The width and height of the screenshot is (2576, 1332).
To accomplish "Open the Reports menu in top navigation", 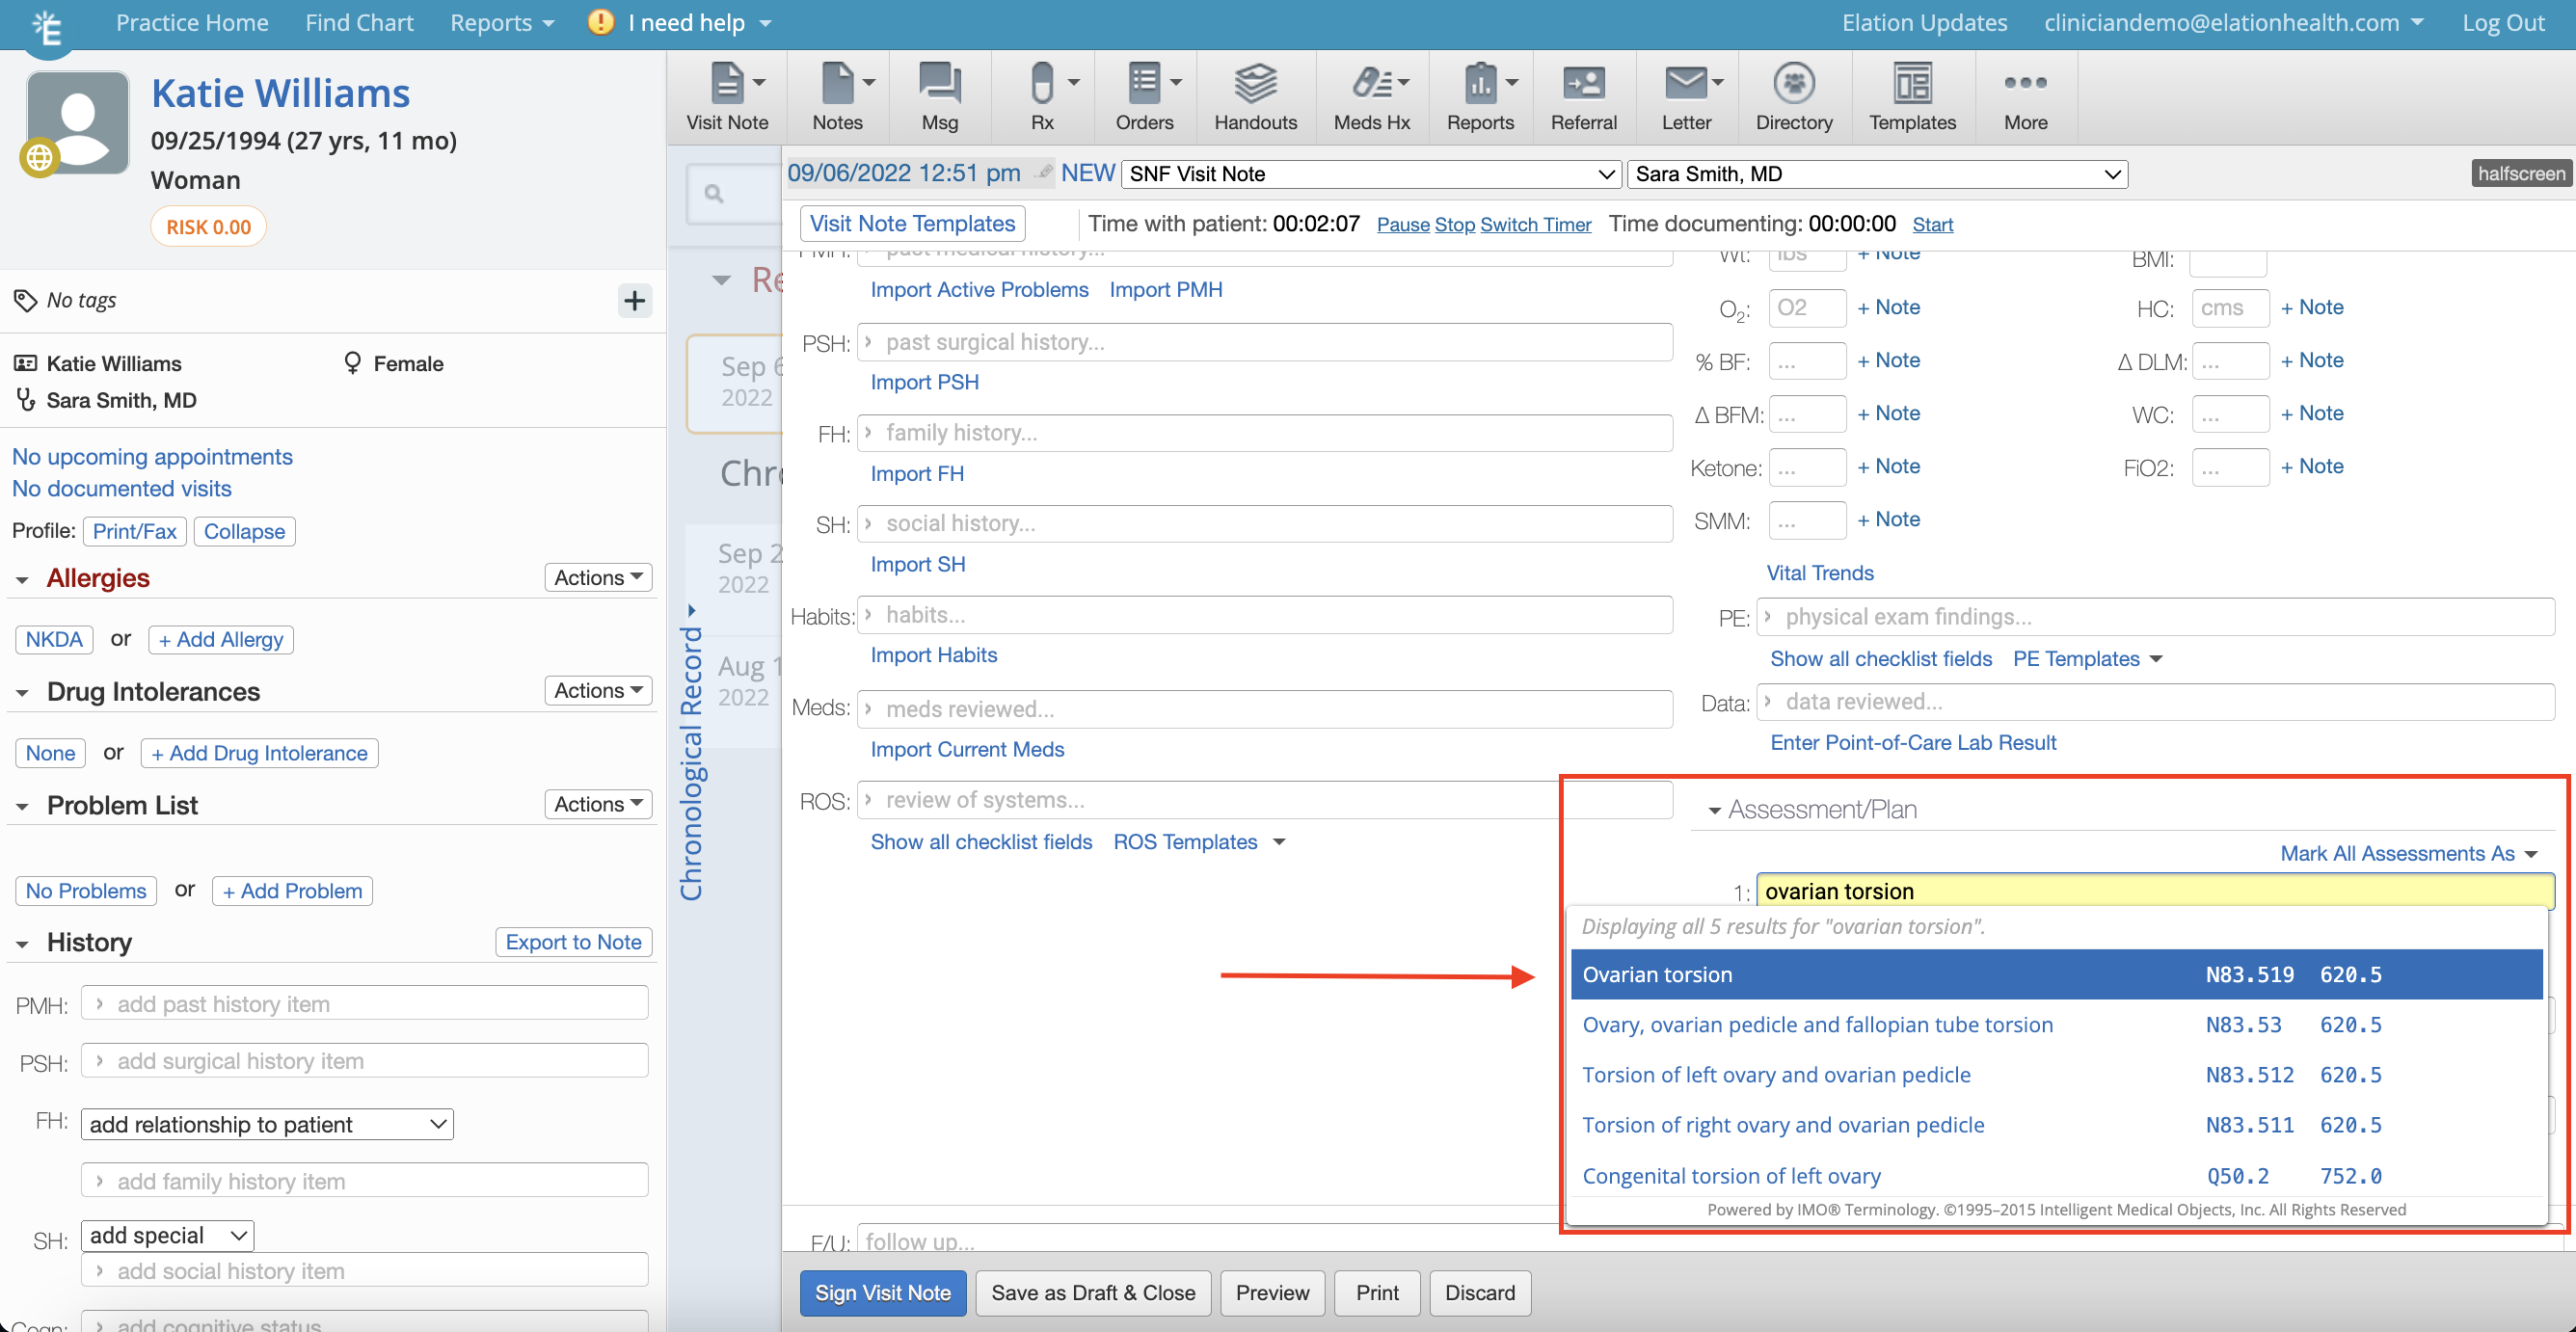I will [x=500, y=22].
